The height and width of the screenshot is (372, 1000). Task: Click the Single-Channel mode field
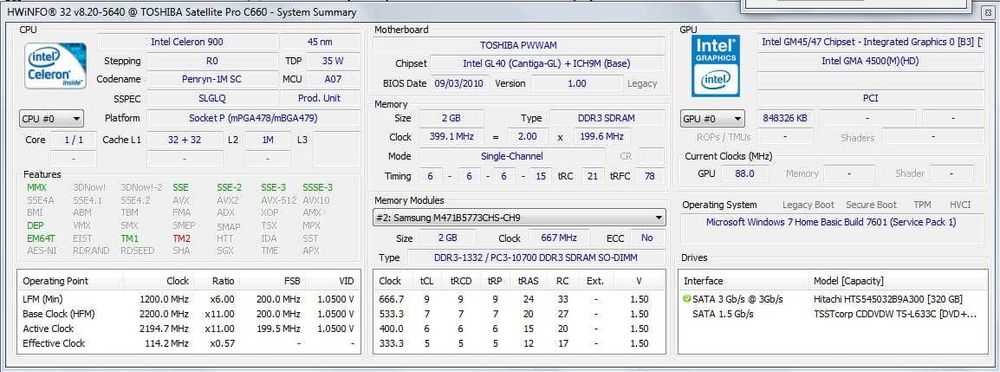[x=512, y=156]
